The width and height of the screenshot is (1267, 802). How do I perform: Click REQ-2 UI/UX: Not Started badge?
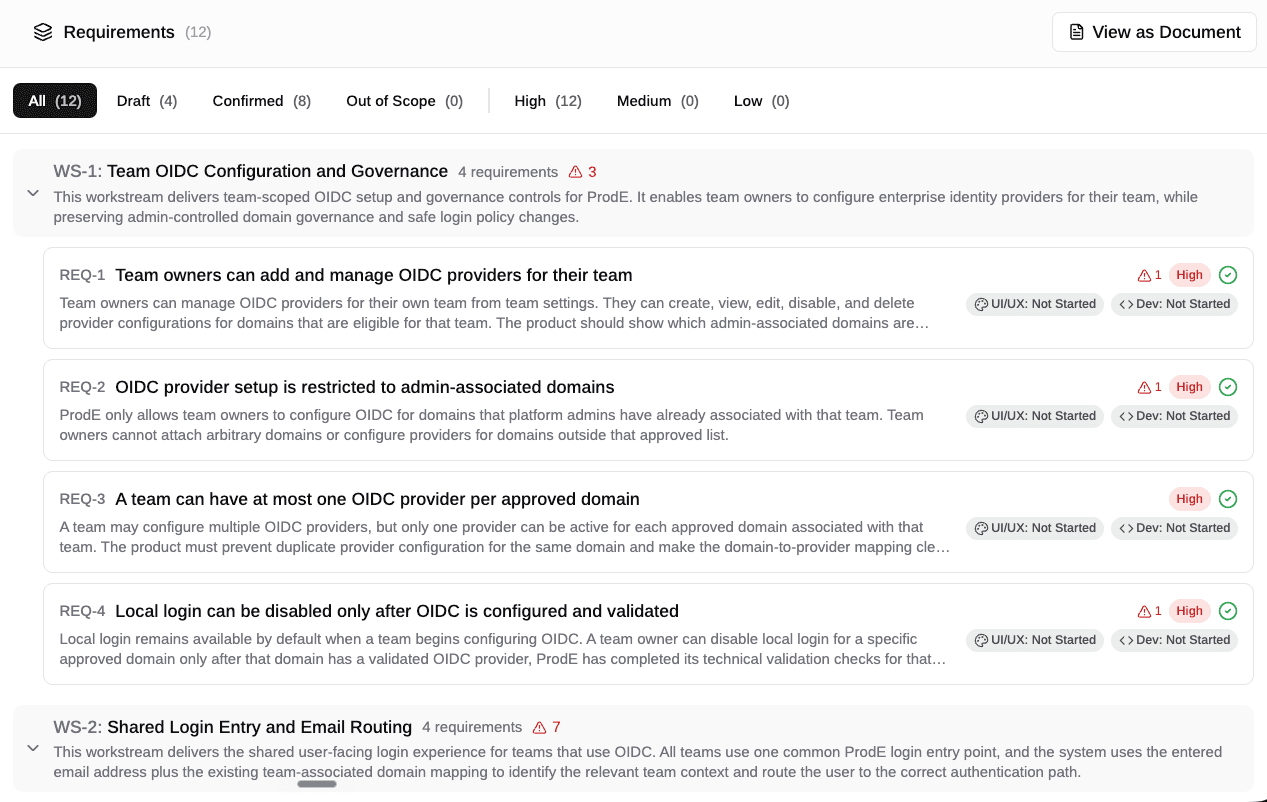click(1035, 416)
